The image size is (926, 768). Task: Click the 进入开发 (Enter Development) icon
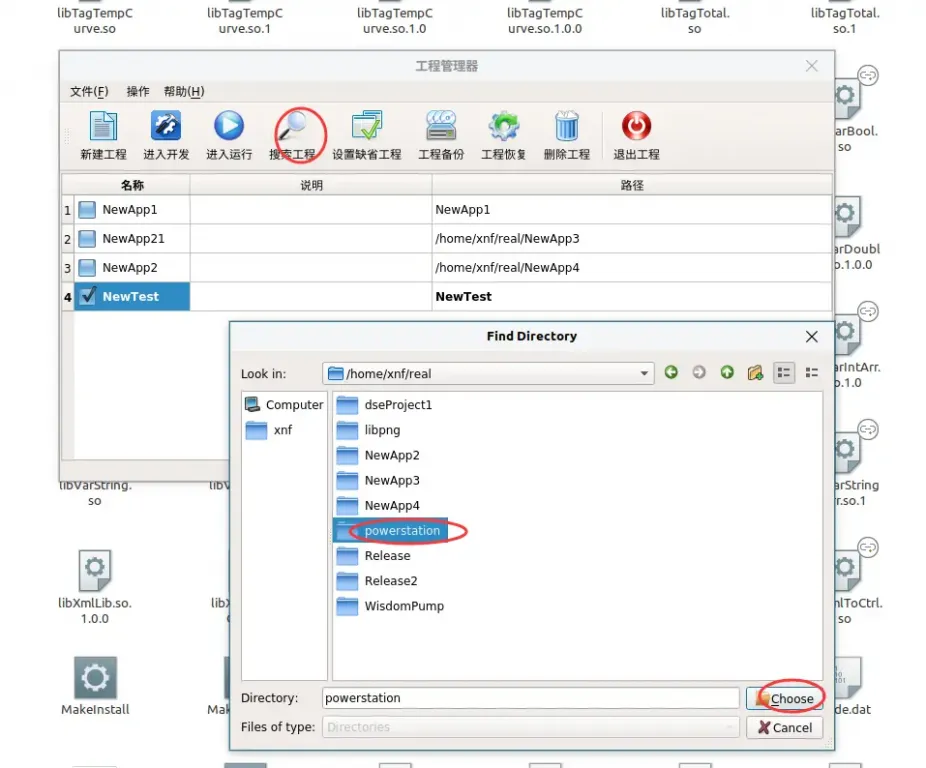166,126
